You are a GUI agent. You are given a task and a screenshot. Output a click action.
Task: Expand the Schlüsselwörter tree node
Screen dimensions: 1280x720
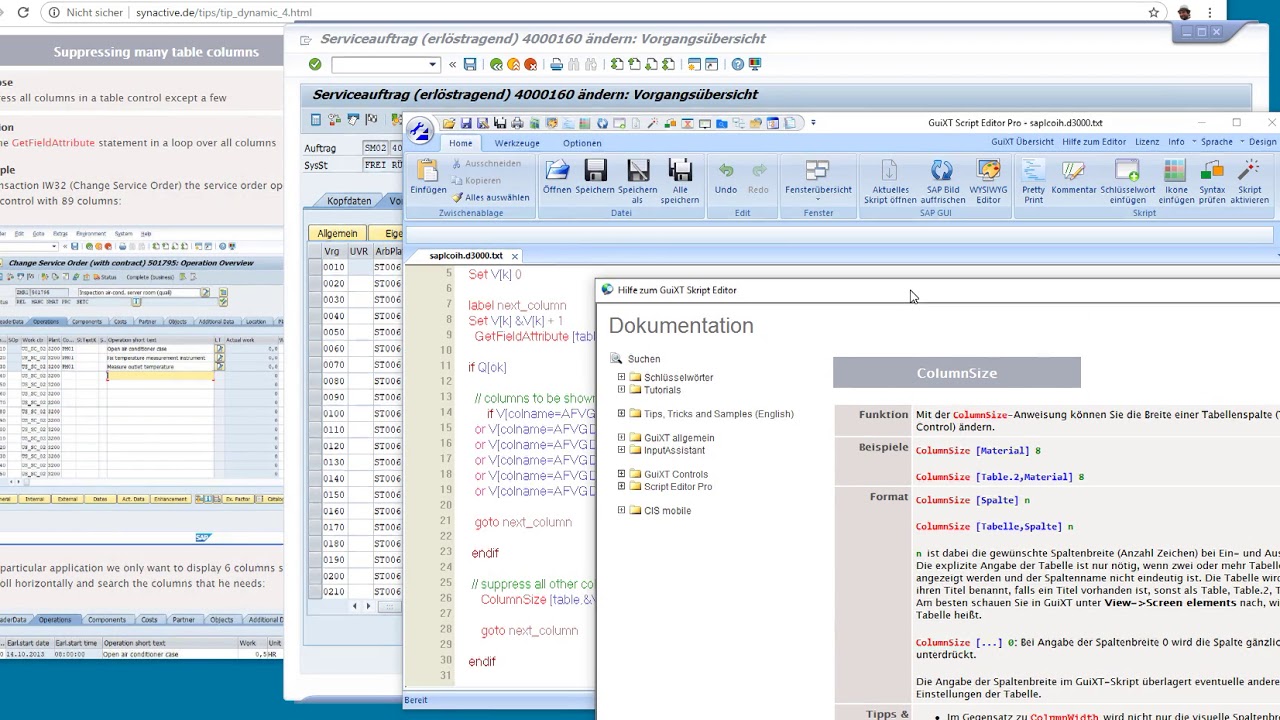(x=621, y=377)
